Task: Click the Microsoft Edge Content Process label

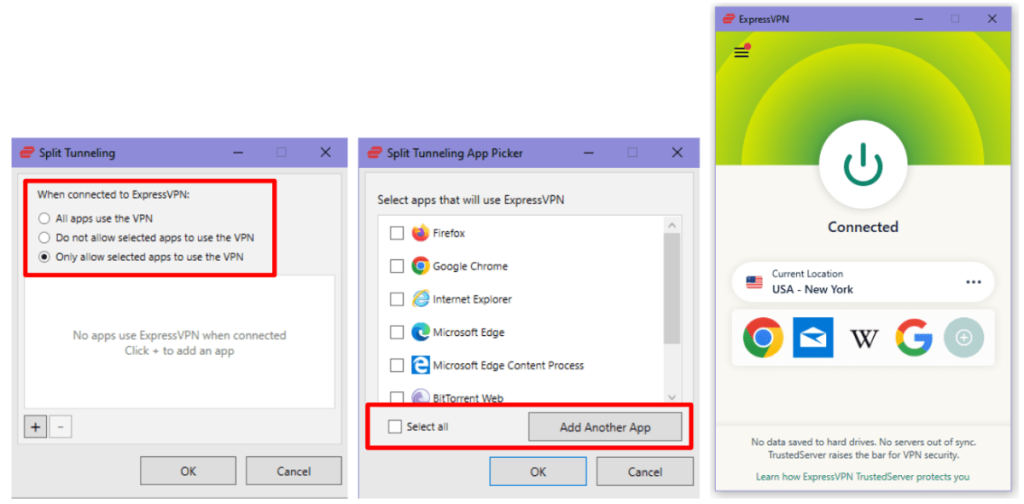Action: coord(508,365)
